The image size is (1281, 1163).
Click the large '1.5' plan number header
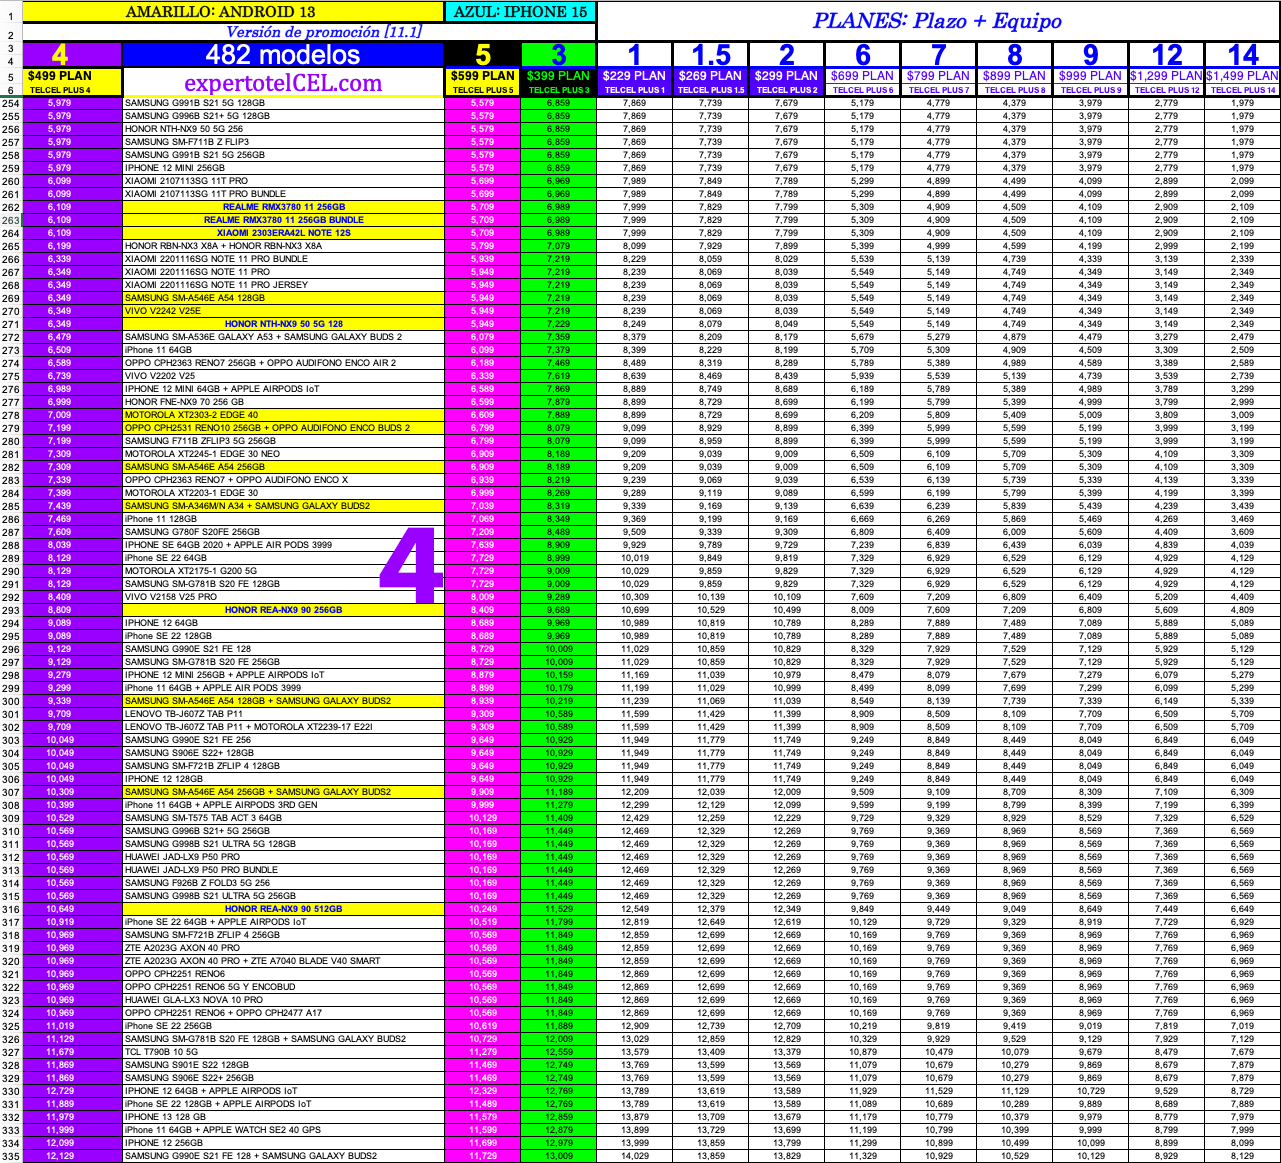tap(711, 55)
